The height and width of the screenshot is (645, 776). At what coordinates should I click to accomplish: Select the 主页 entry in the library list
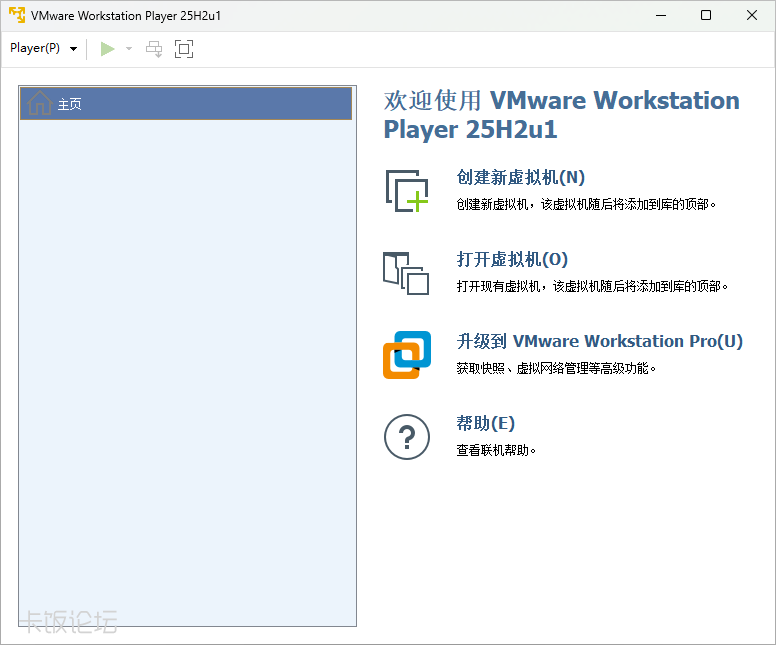pos(70,104)
